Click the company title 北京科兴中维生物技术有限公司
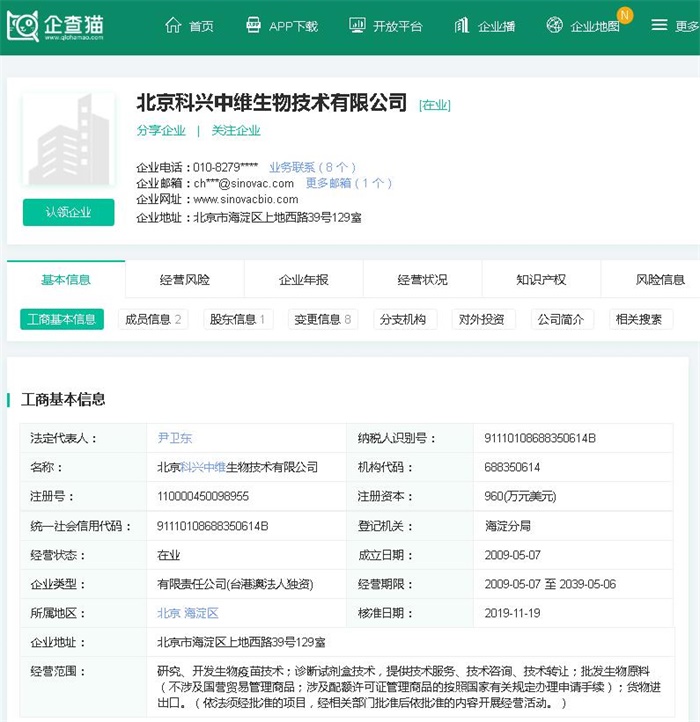 272,103
